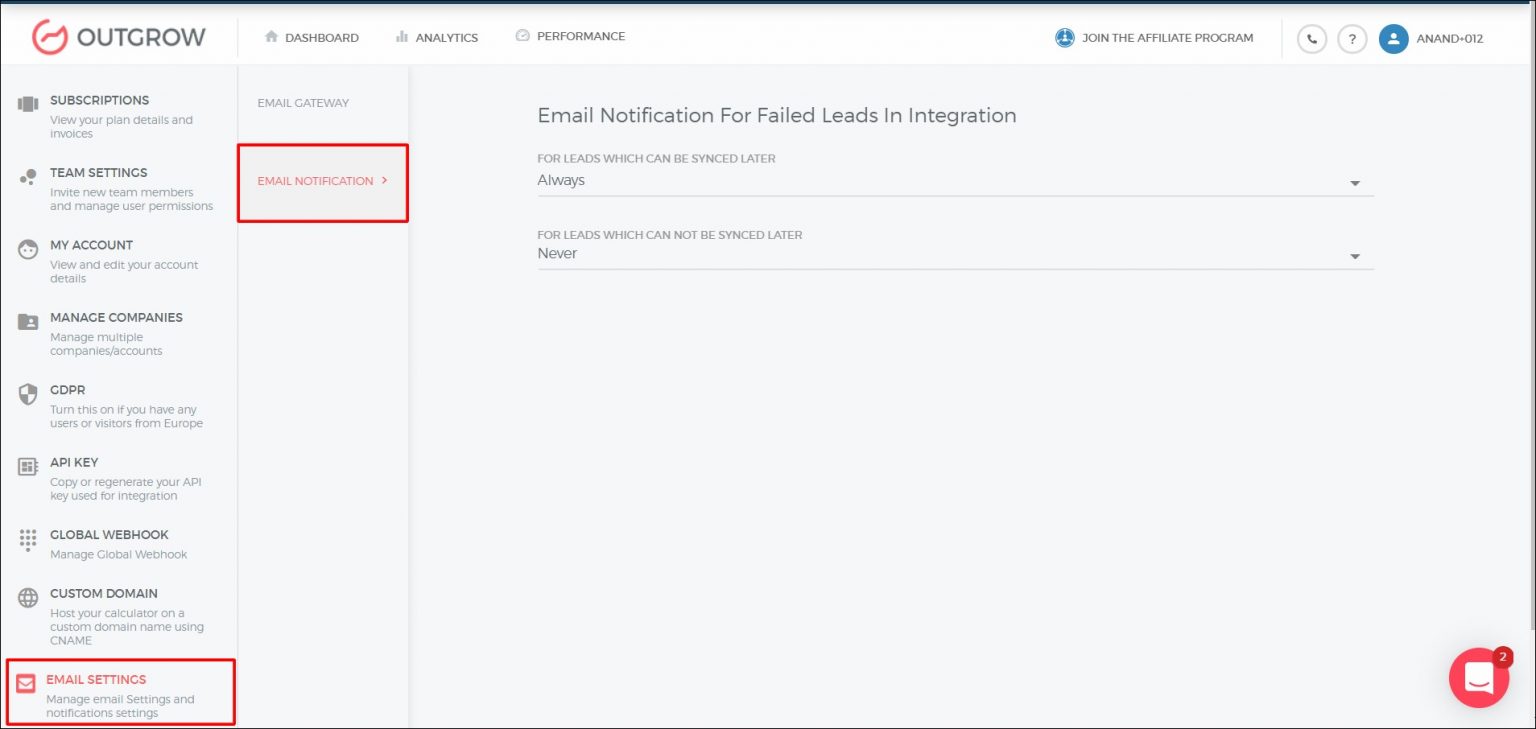Image resolution: width=1536 pixels, height=729 pixels.
Task: Expand the 'can be synced later' dropdown
Action: click(x=1355, y=183)
